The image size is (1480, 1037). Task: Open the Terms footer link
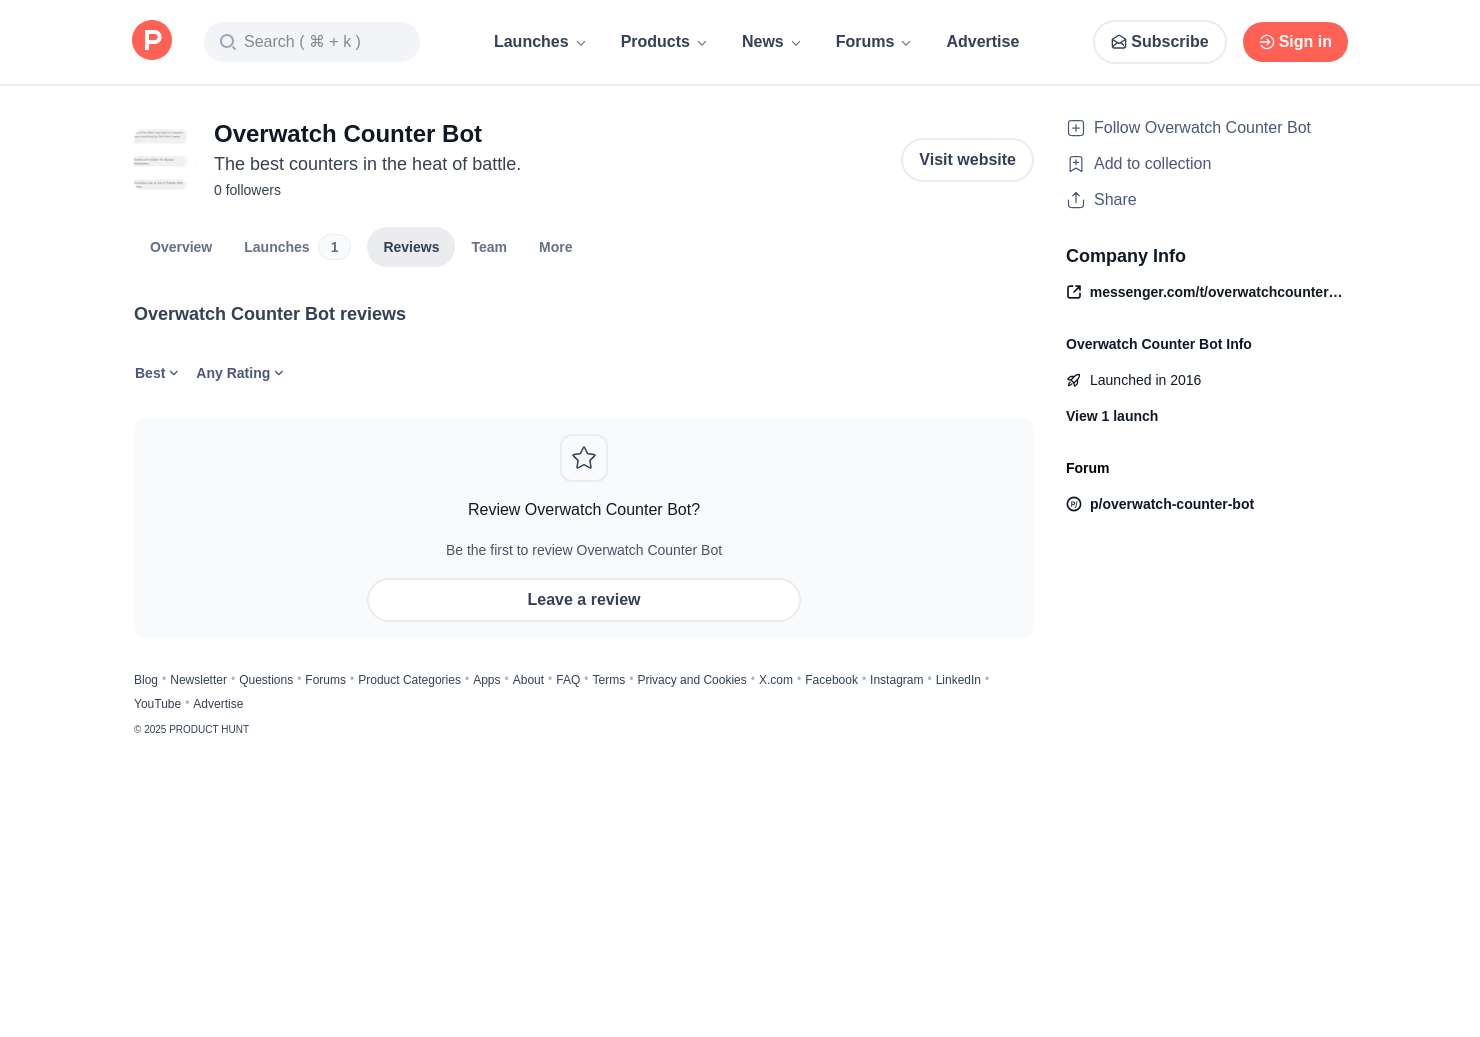tap(609, 680)
